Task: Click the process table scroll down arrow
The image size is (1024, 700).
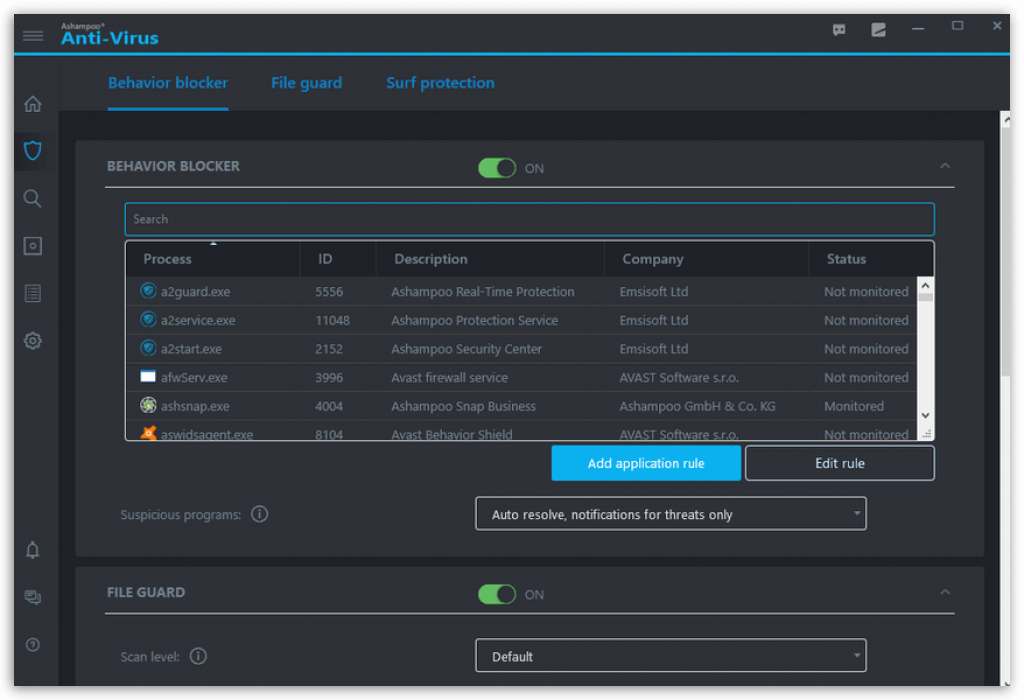Action: click(925, 415)
